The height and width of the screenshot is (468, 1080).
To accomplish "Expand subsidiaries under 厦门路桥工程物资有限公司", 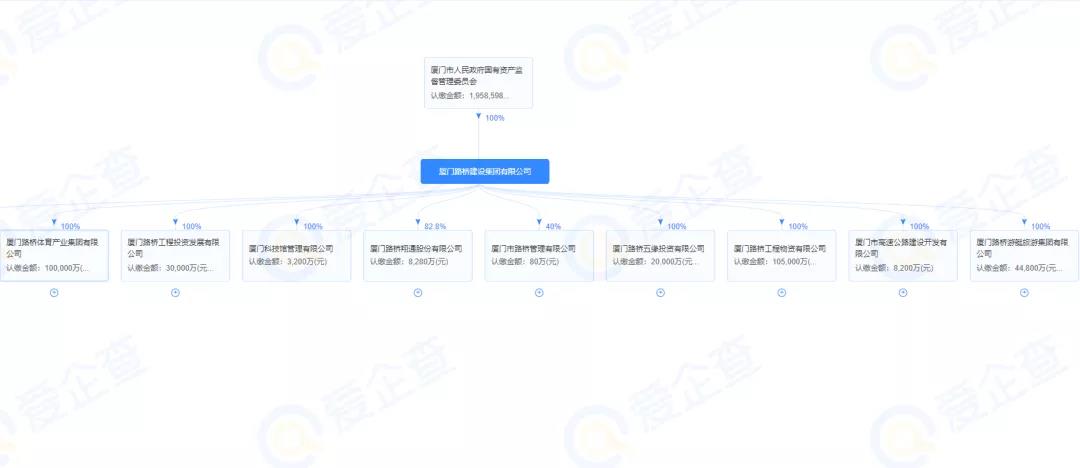I will (x=781, y=292).
